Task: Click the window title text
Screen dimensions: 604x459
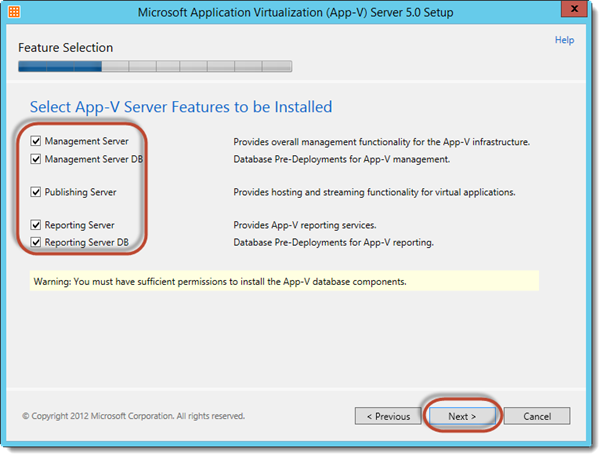Action: click(295, 12)
